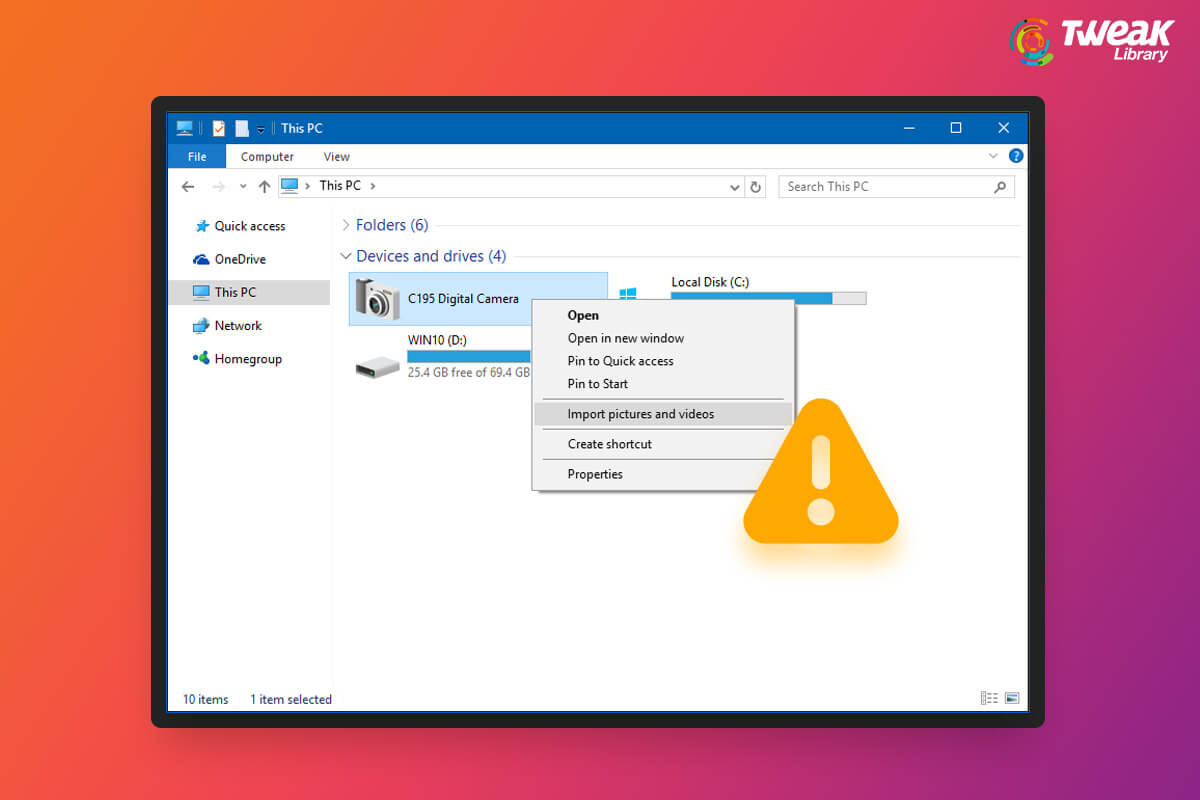This screenshot has width=1200, height=800.
Task: Switch to Large icons view in the status bar
Action: [x=1013, y=697]
